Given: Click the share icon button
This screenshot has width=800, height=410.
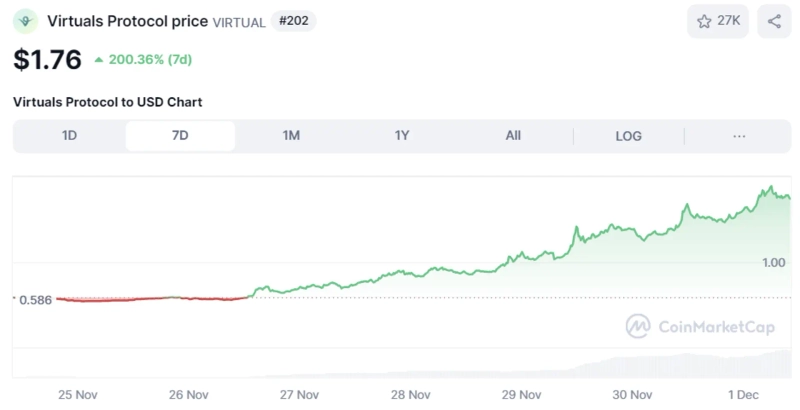Looking at the screenshot, I should coord(774,21).
